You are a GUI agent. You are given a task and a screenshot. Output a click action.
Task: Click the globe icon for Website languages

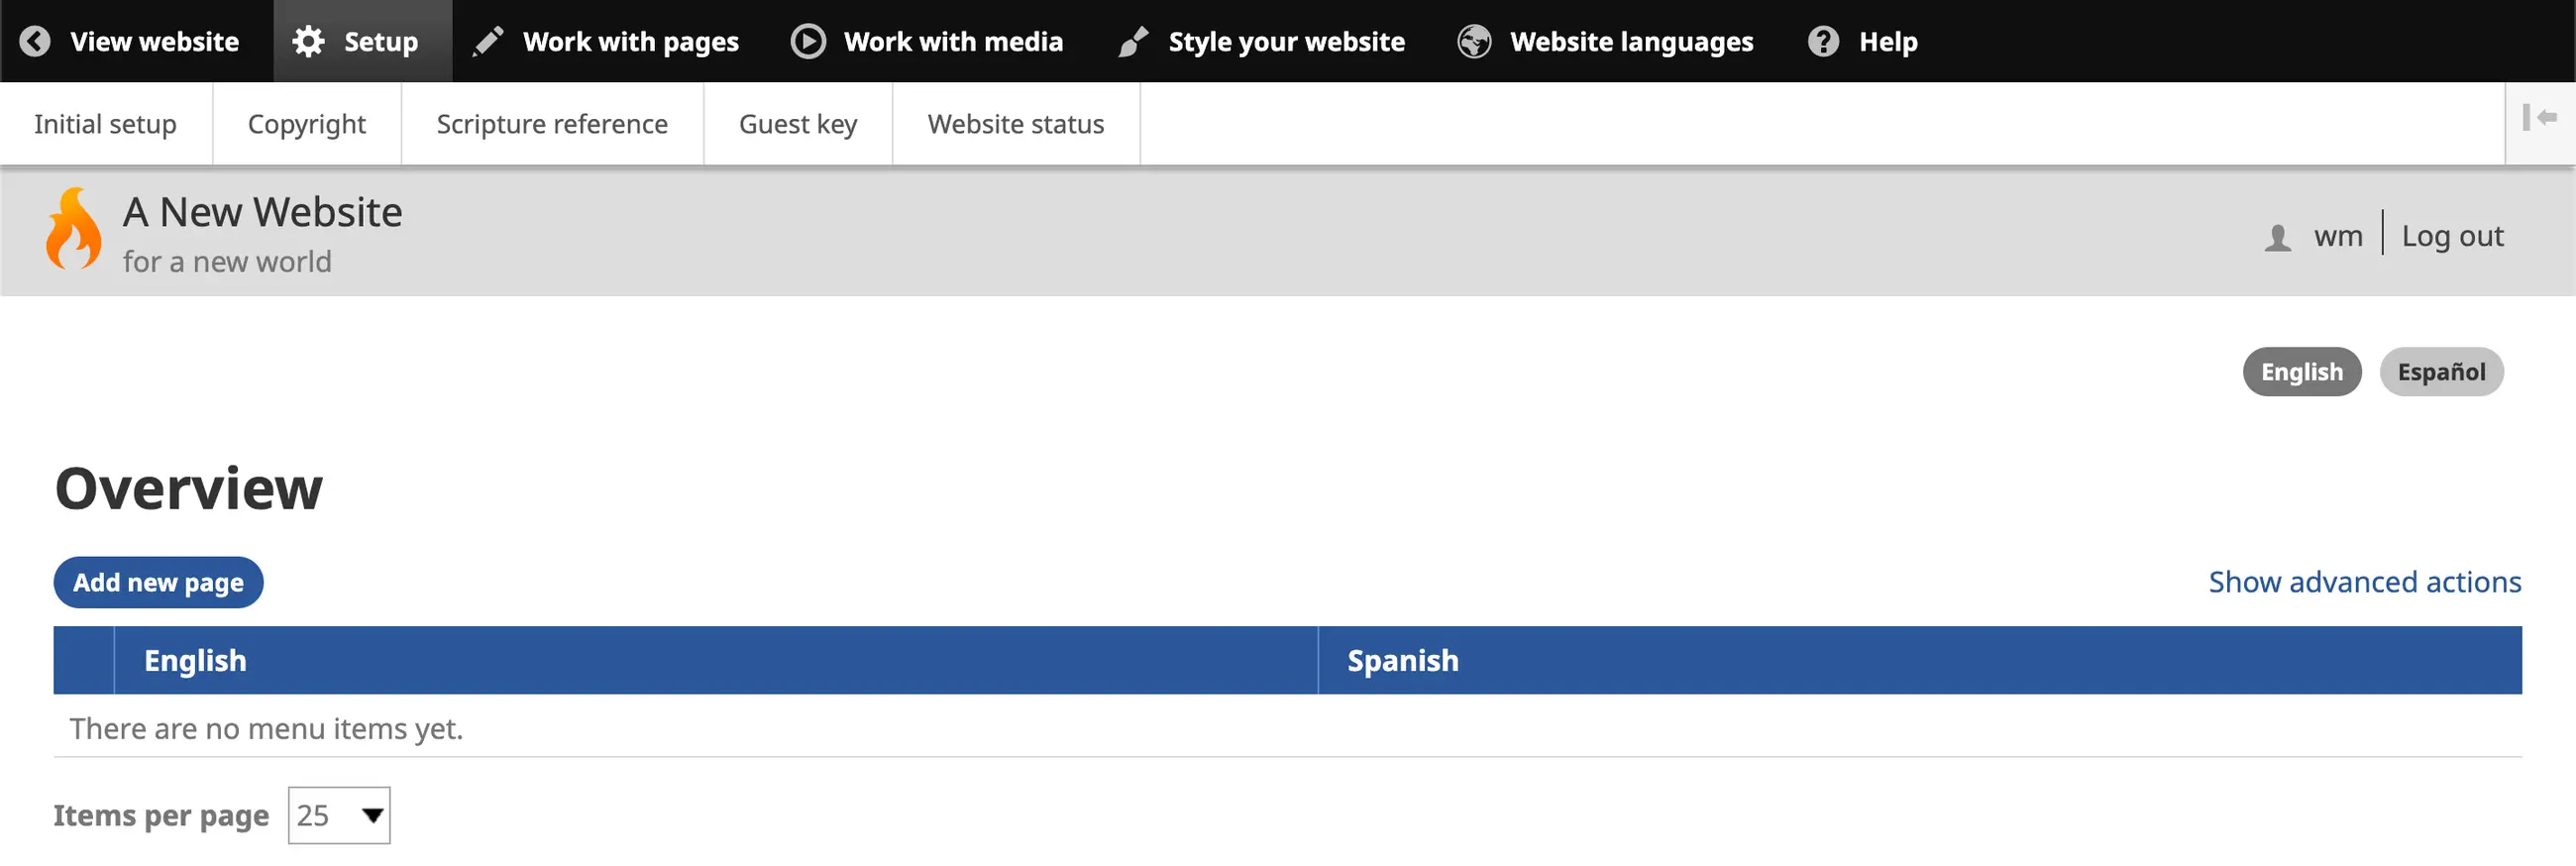[x=1474, y=41]
